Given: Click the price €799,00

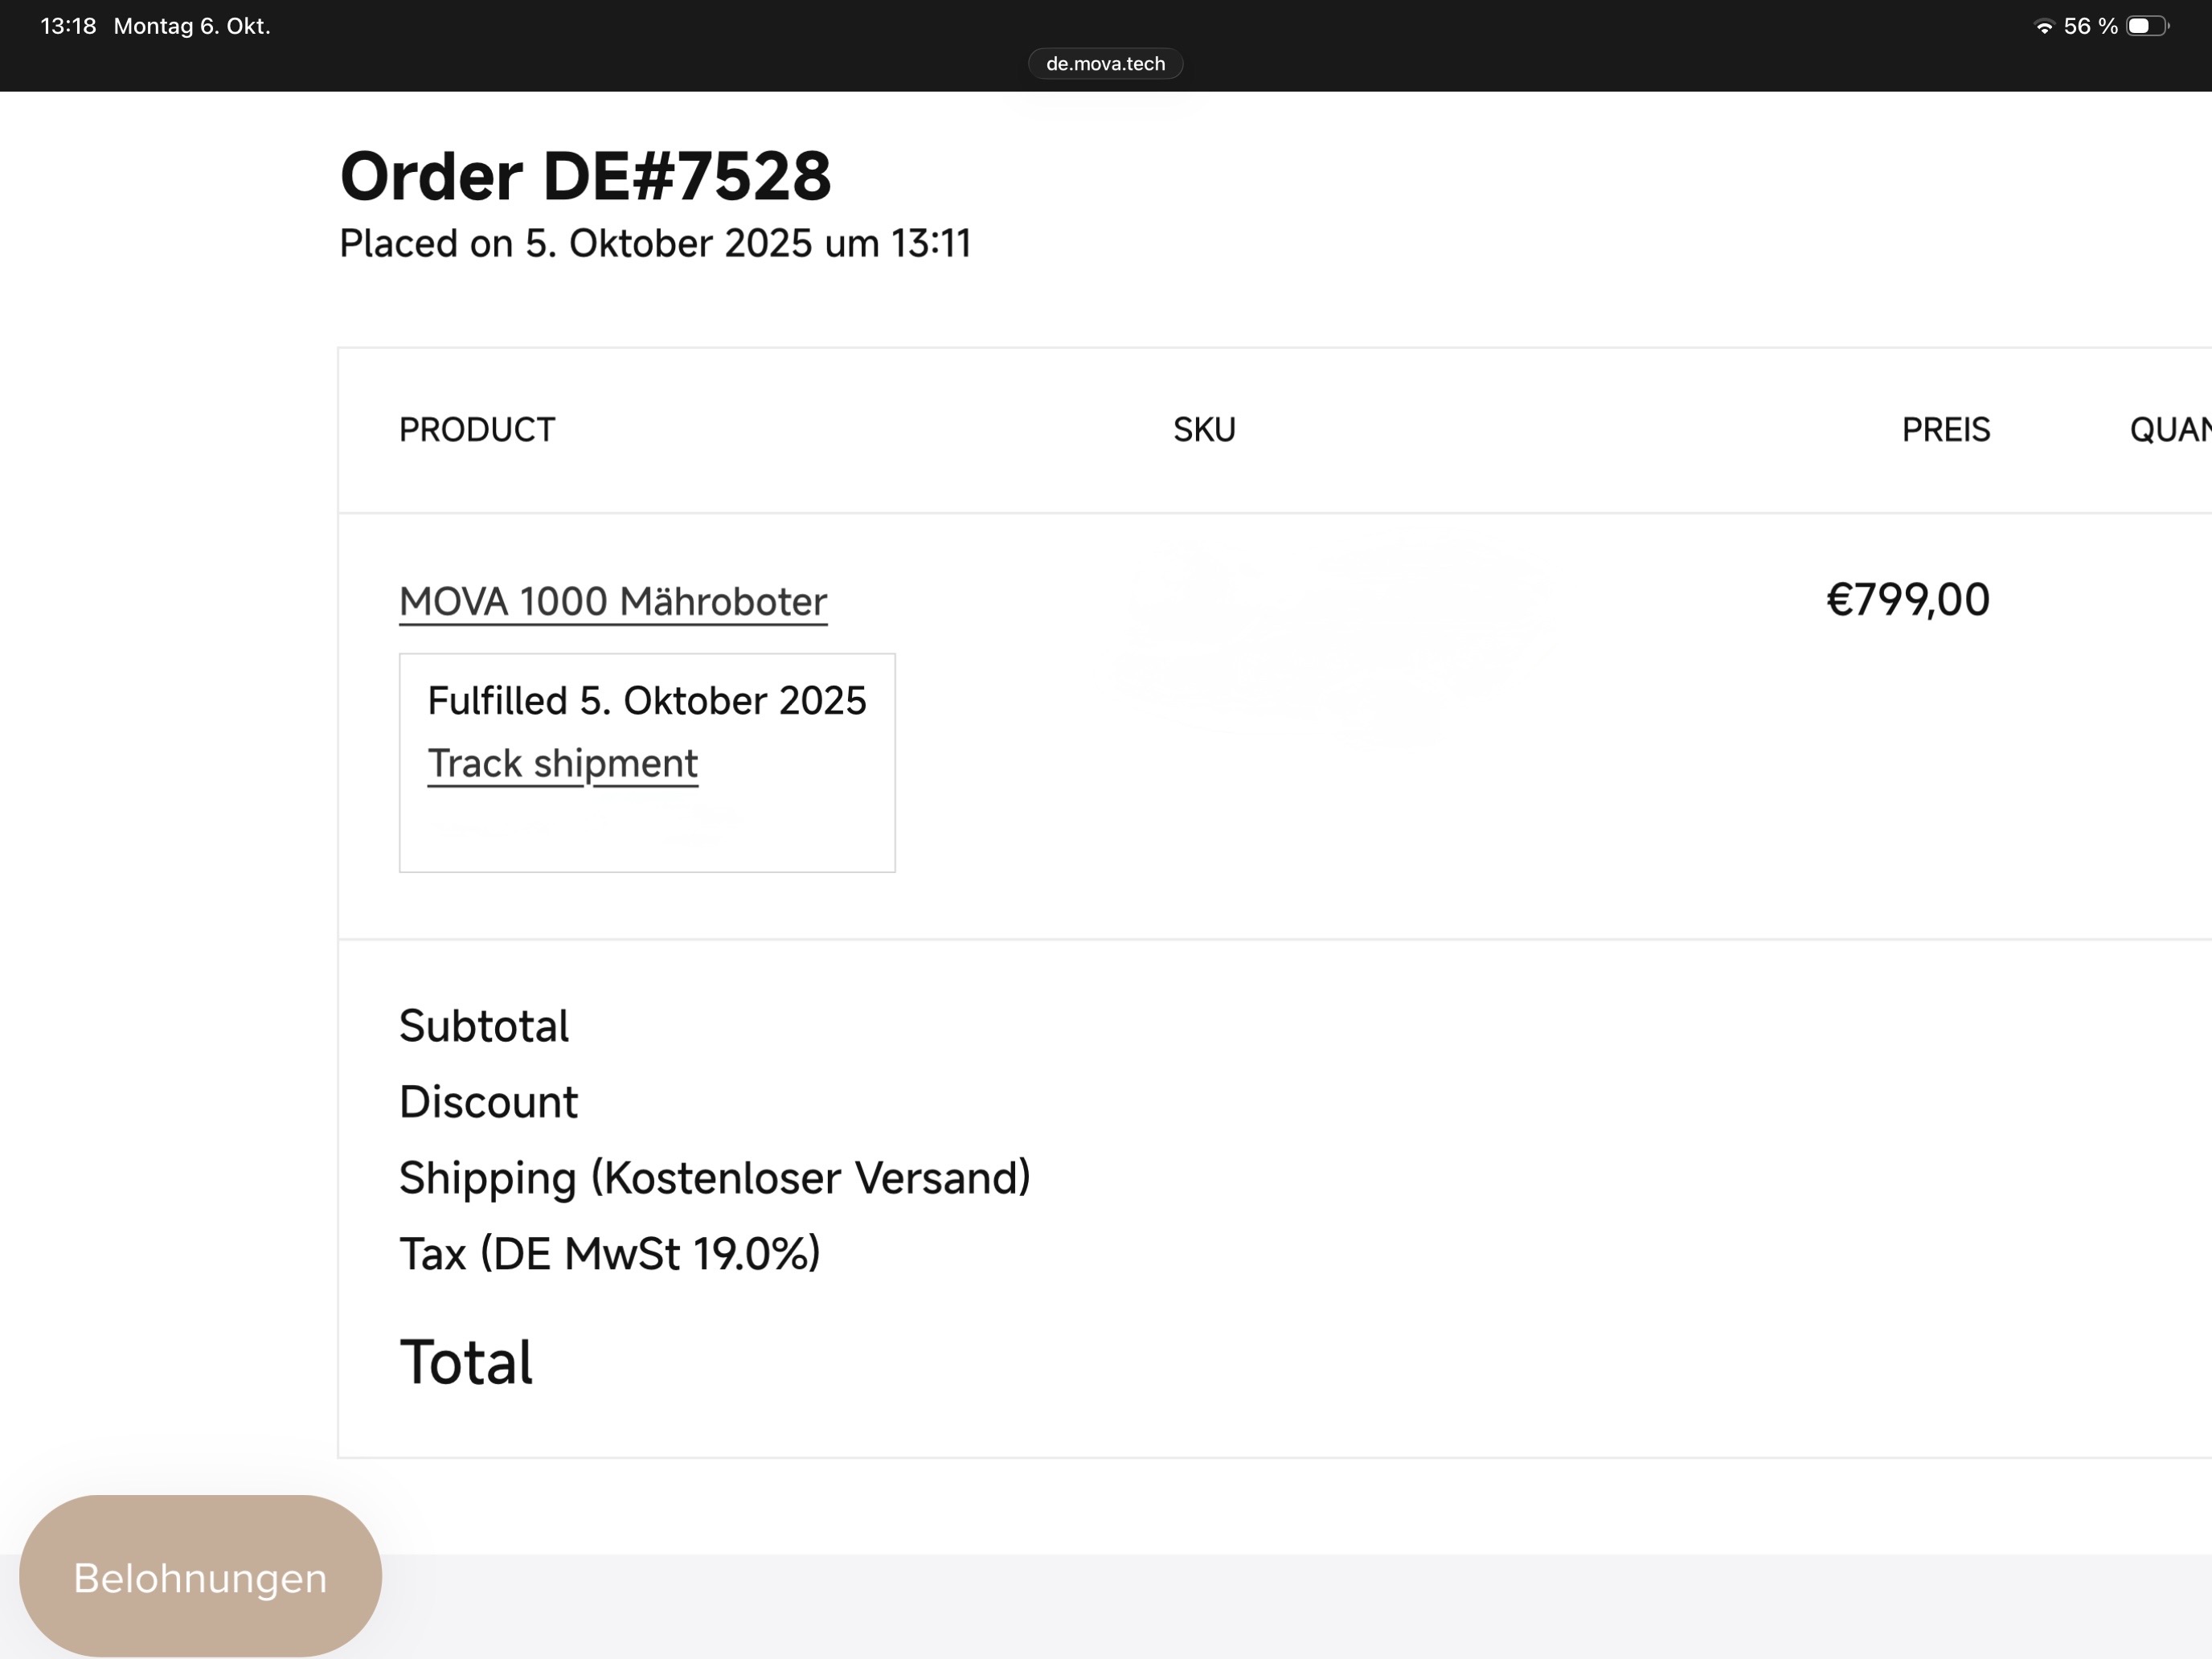Looking at the screenshot, I should (1907, 600).
